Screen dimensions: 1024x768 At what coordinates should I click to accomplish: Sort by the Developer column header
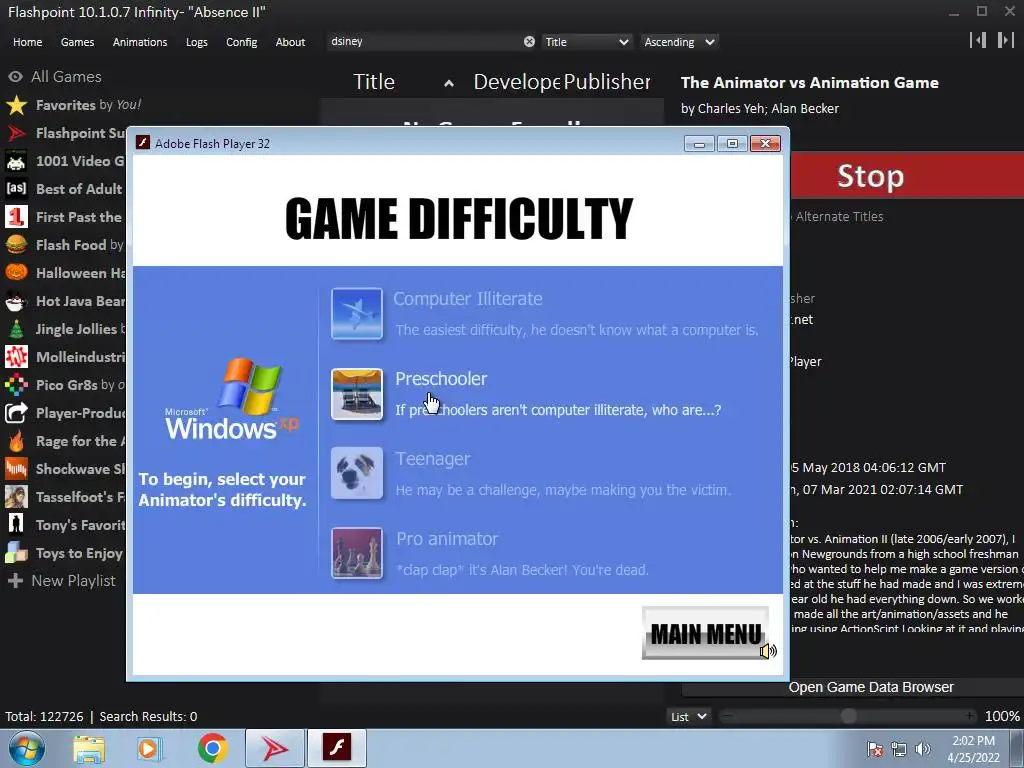(x=516, y=82)
